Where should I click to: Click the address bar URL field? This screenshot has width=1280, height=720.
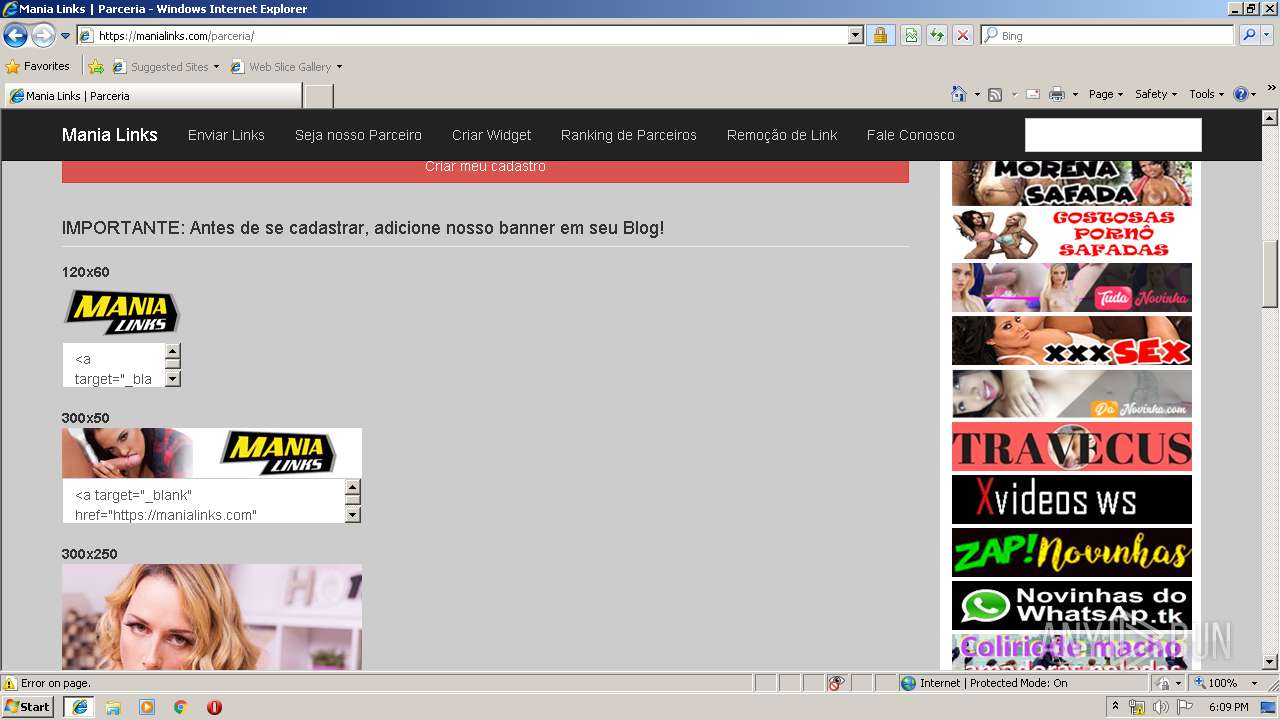tap(462, 36)
